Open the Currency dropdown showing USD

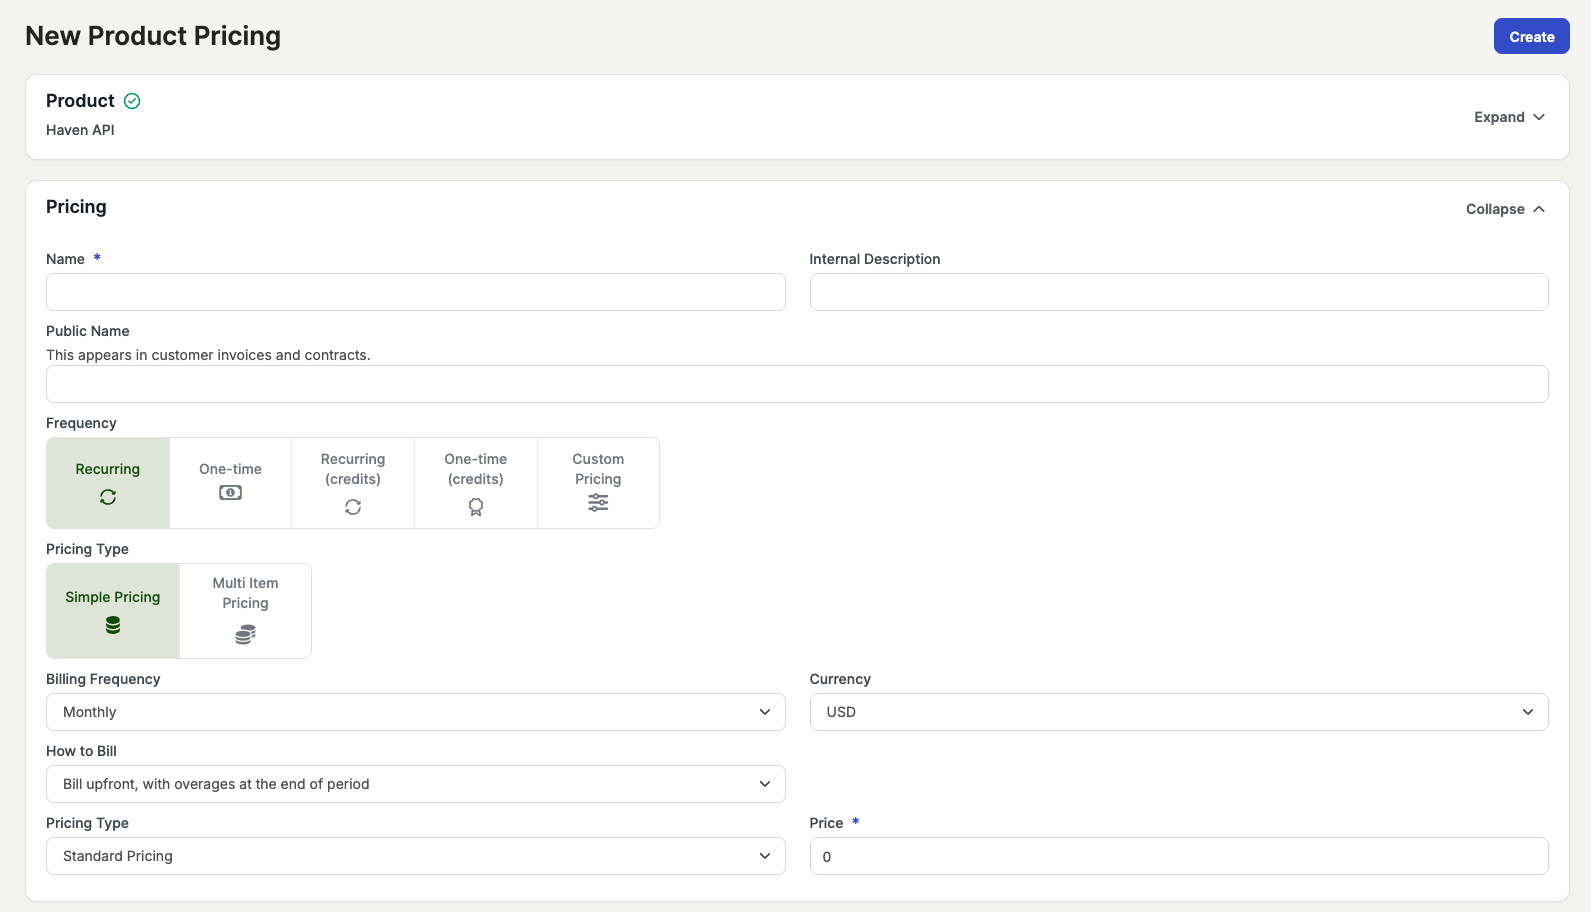tap(1178, 712)
